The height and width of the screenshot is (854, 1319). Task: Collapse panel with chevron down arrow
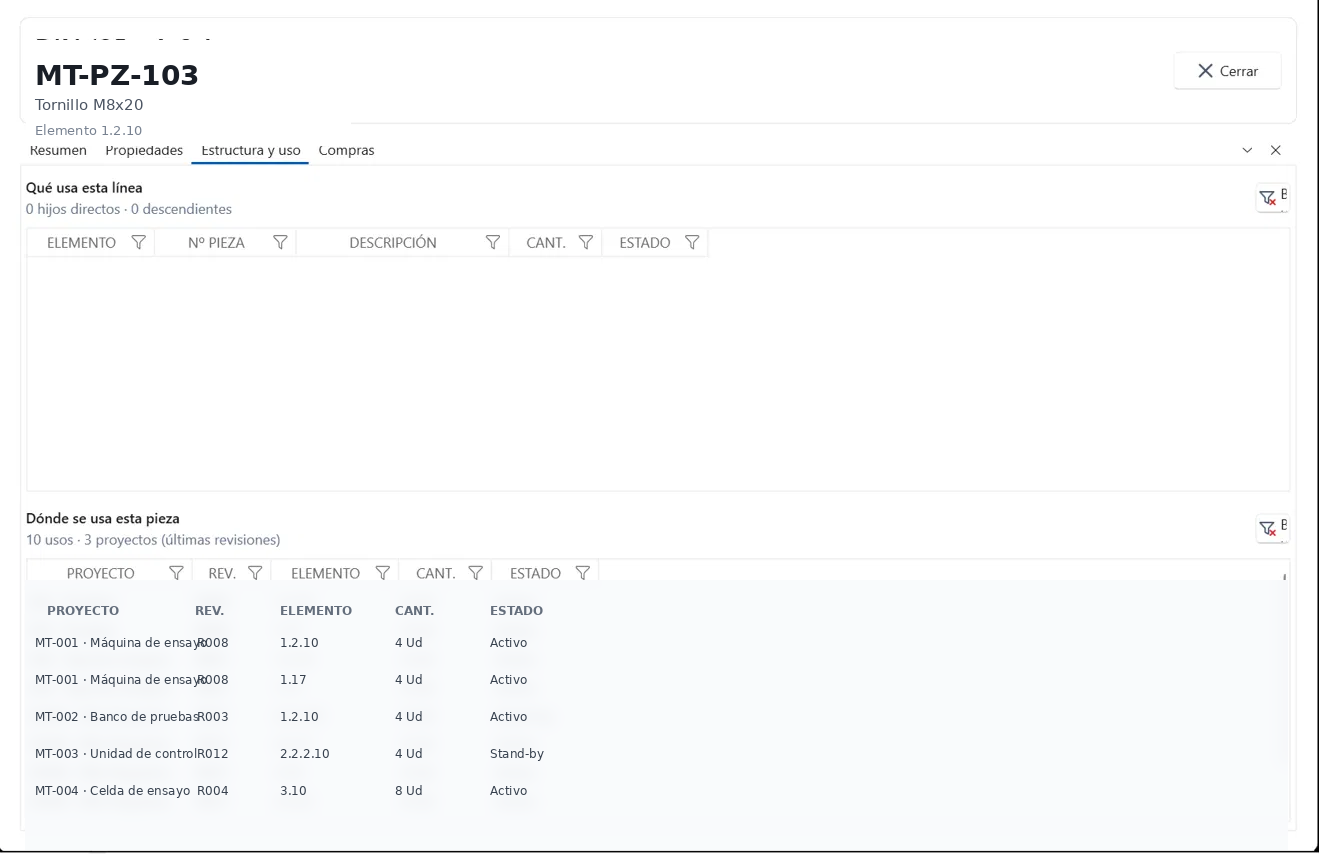(1247, 150)
